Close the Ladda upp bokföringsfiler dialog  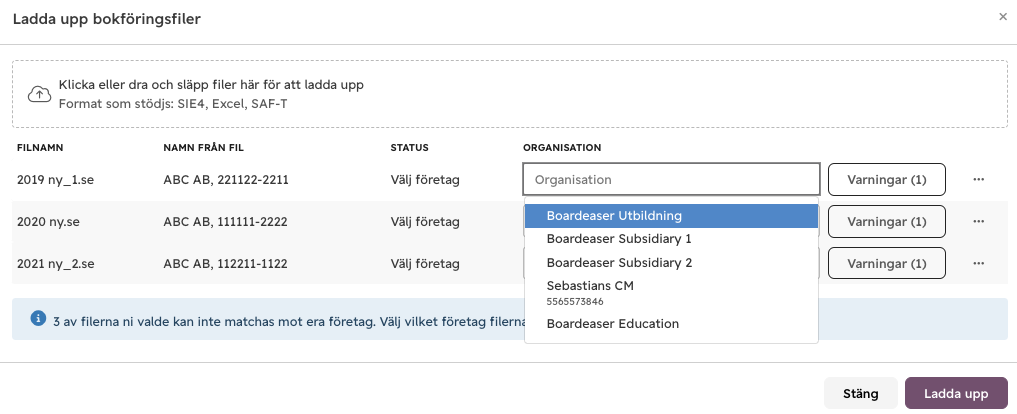[1003, 17]
